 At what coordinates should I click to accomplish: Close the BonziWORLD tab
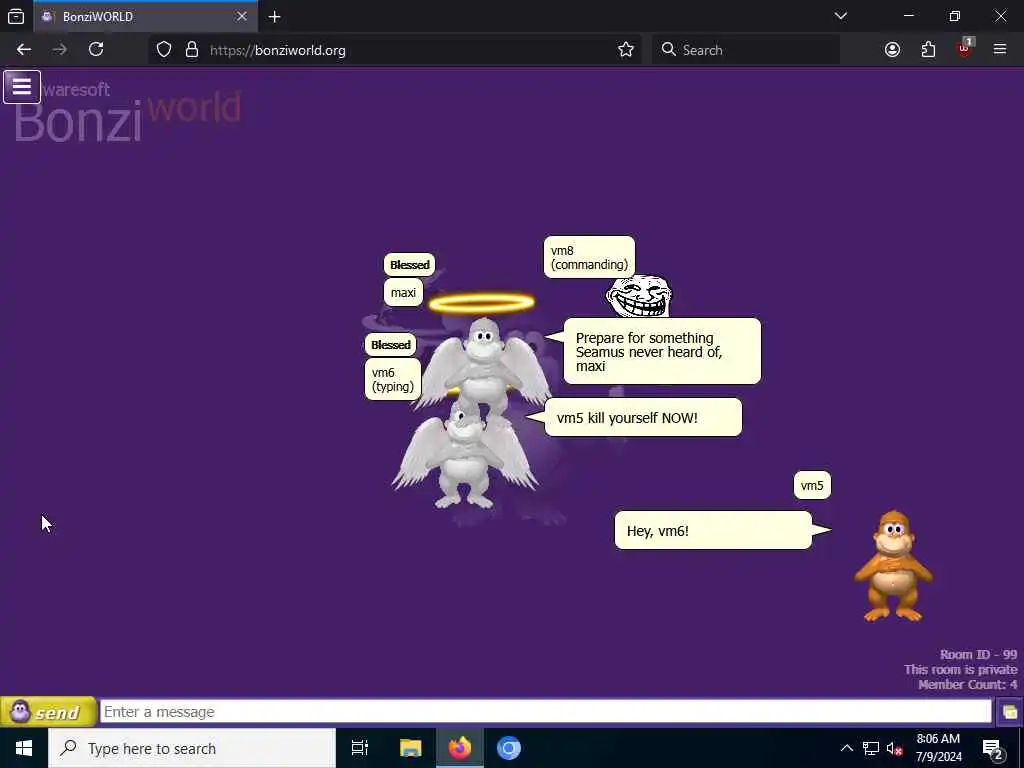pos(242,16)
